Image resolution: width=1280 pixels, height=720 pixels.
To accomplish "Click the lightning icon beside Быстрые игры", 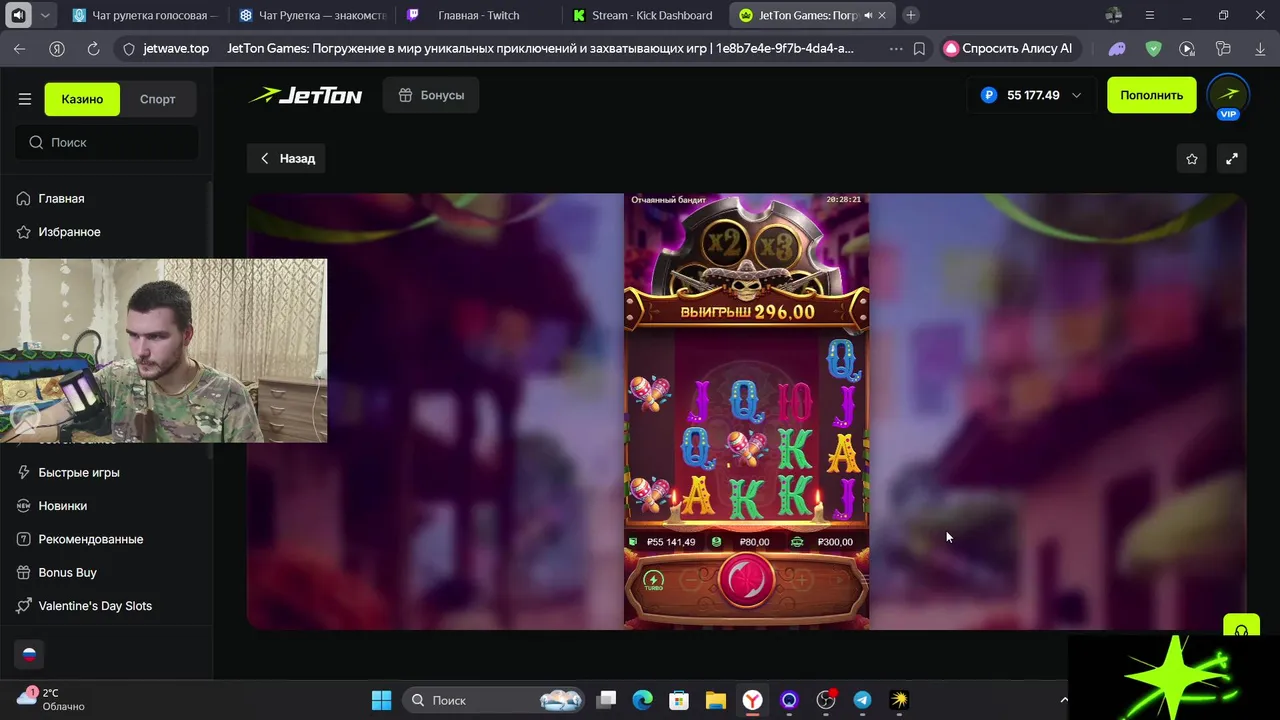I will [x=24, y=472].
